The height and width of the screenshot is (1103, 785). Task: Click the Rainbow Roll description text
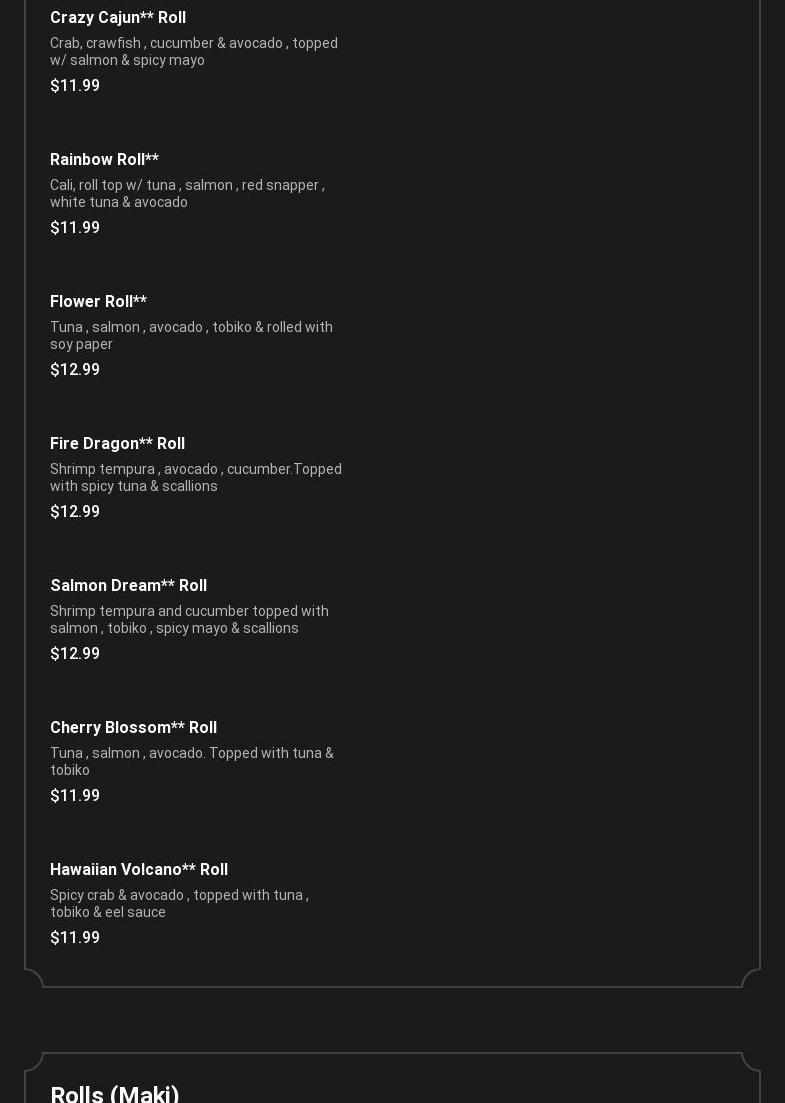click(187, 194)
